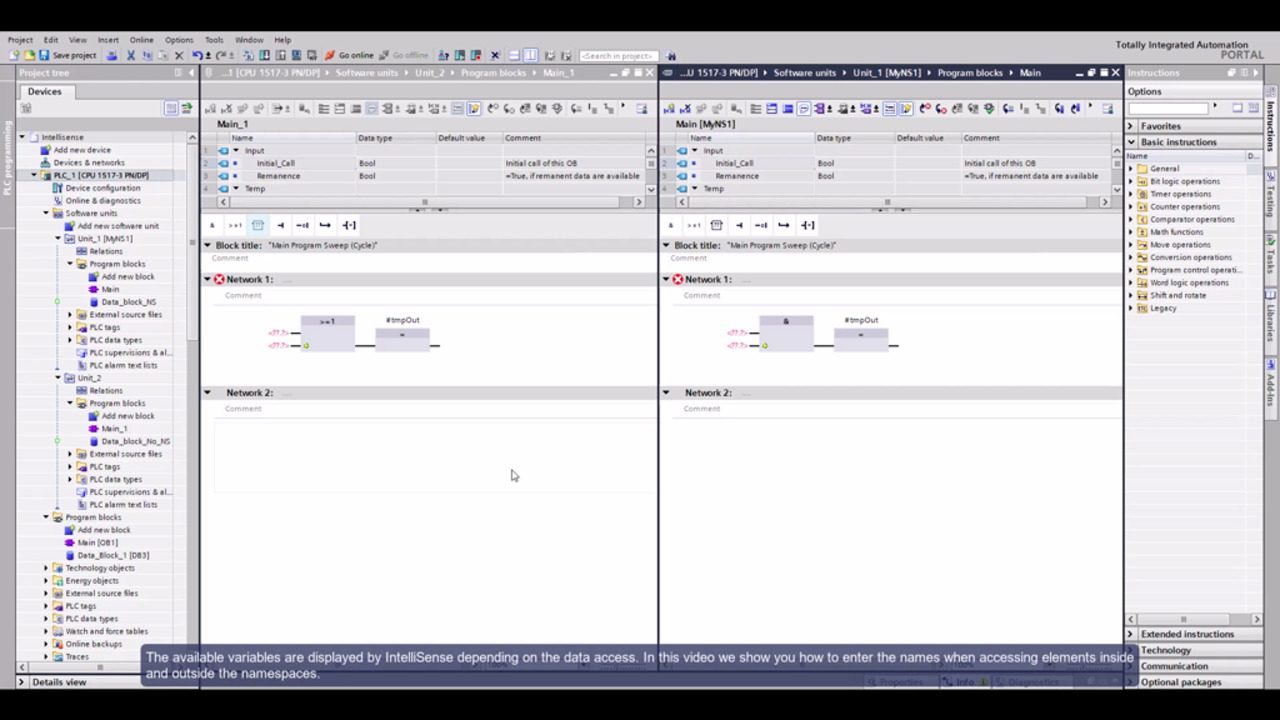Insert OR (>=1) box in right editor favorites
The image size is (1280, 720).
(x=693, y=225)
